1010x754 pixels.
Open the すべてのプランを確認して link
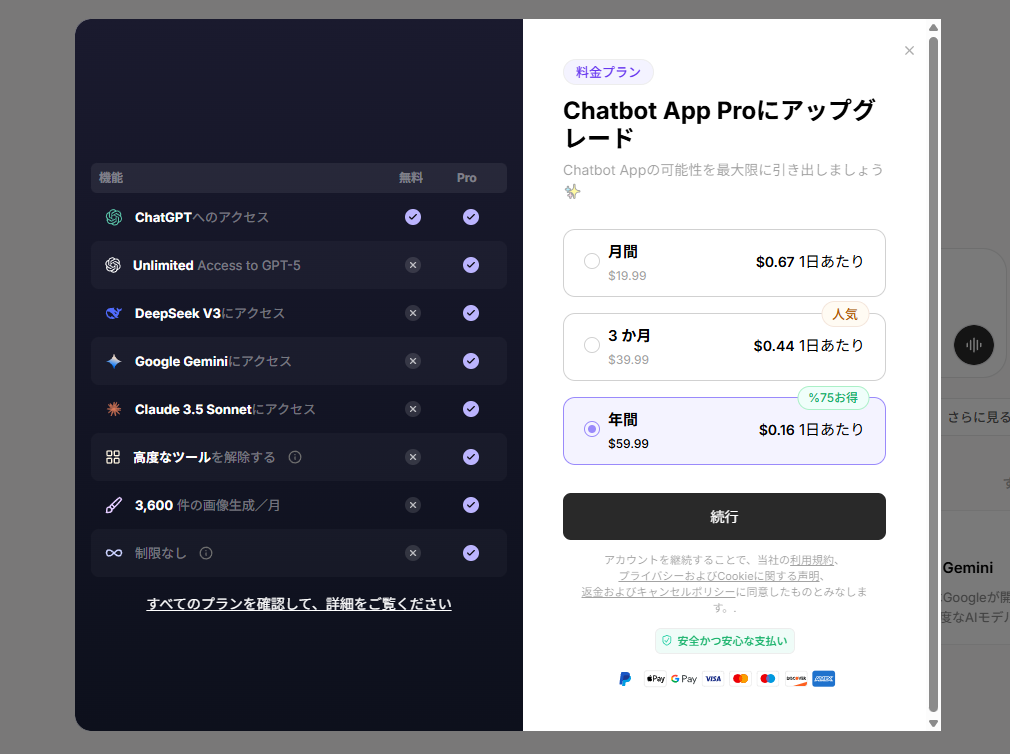point(299,604)
